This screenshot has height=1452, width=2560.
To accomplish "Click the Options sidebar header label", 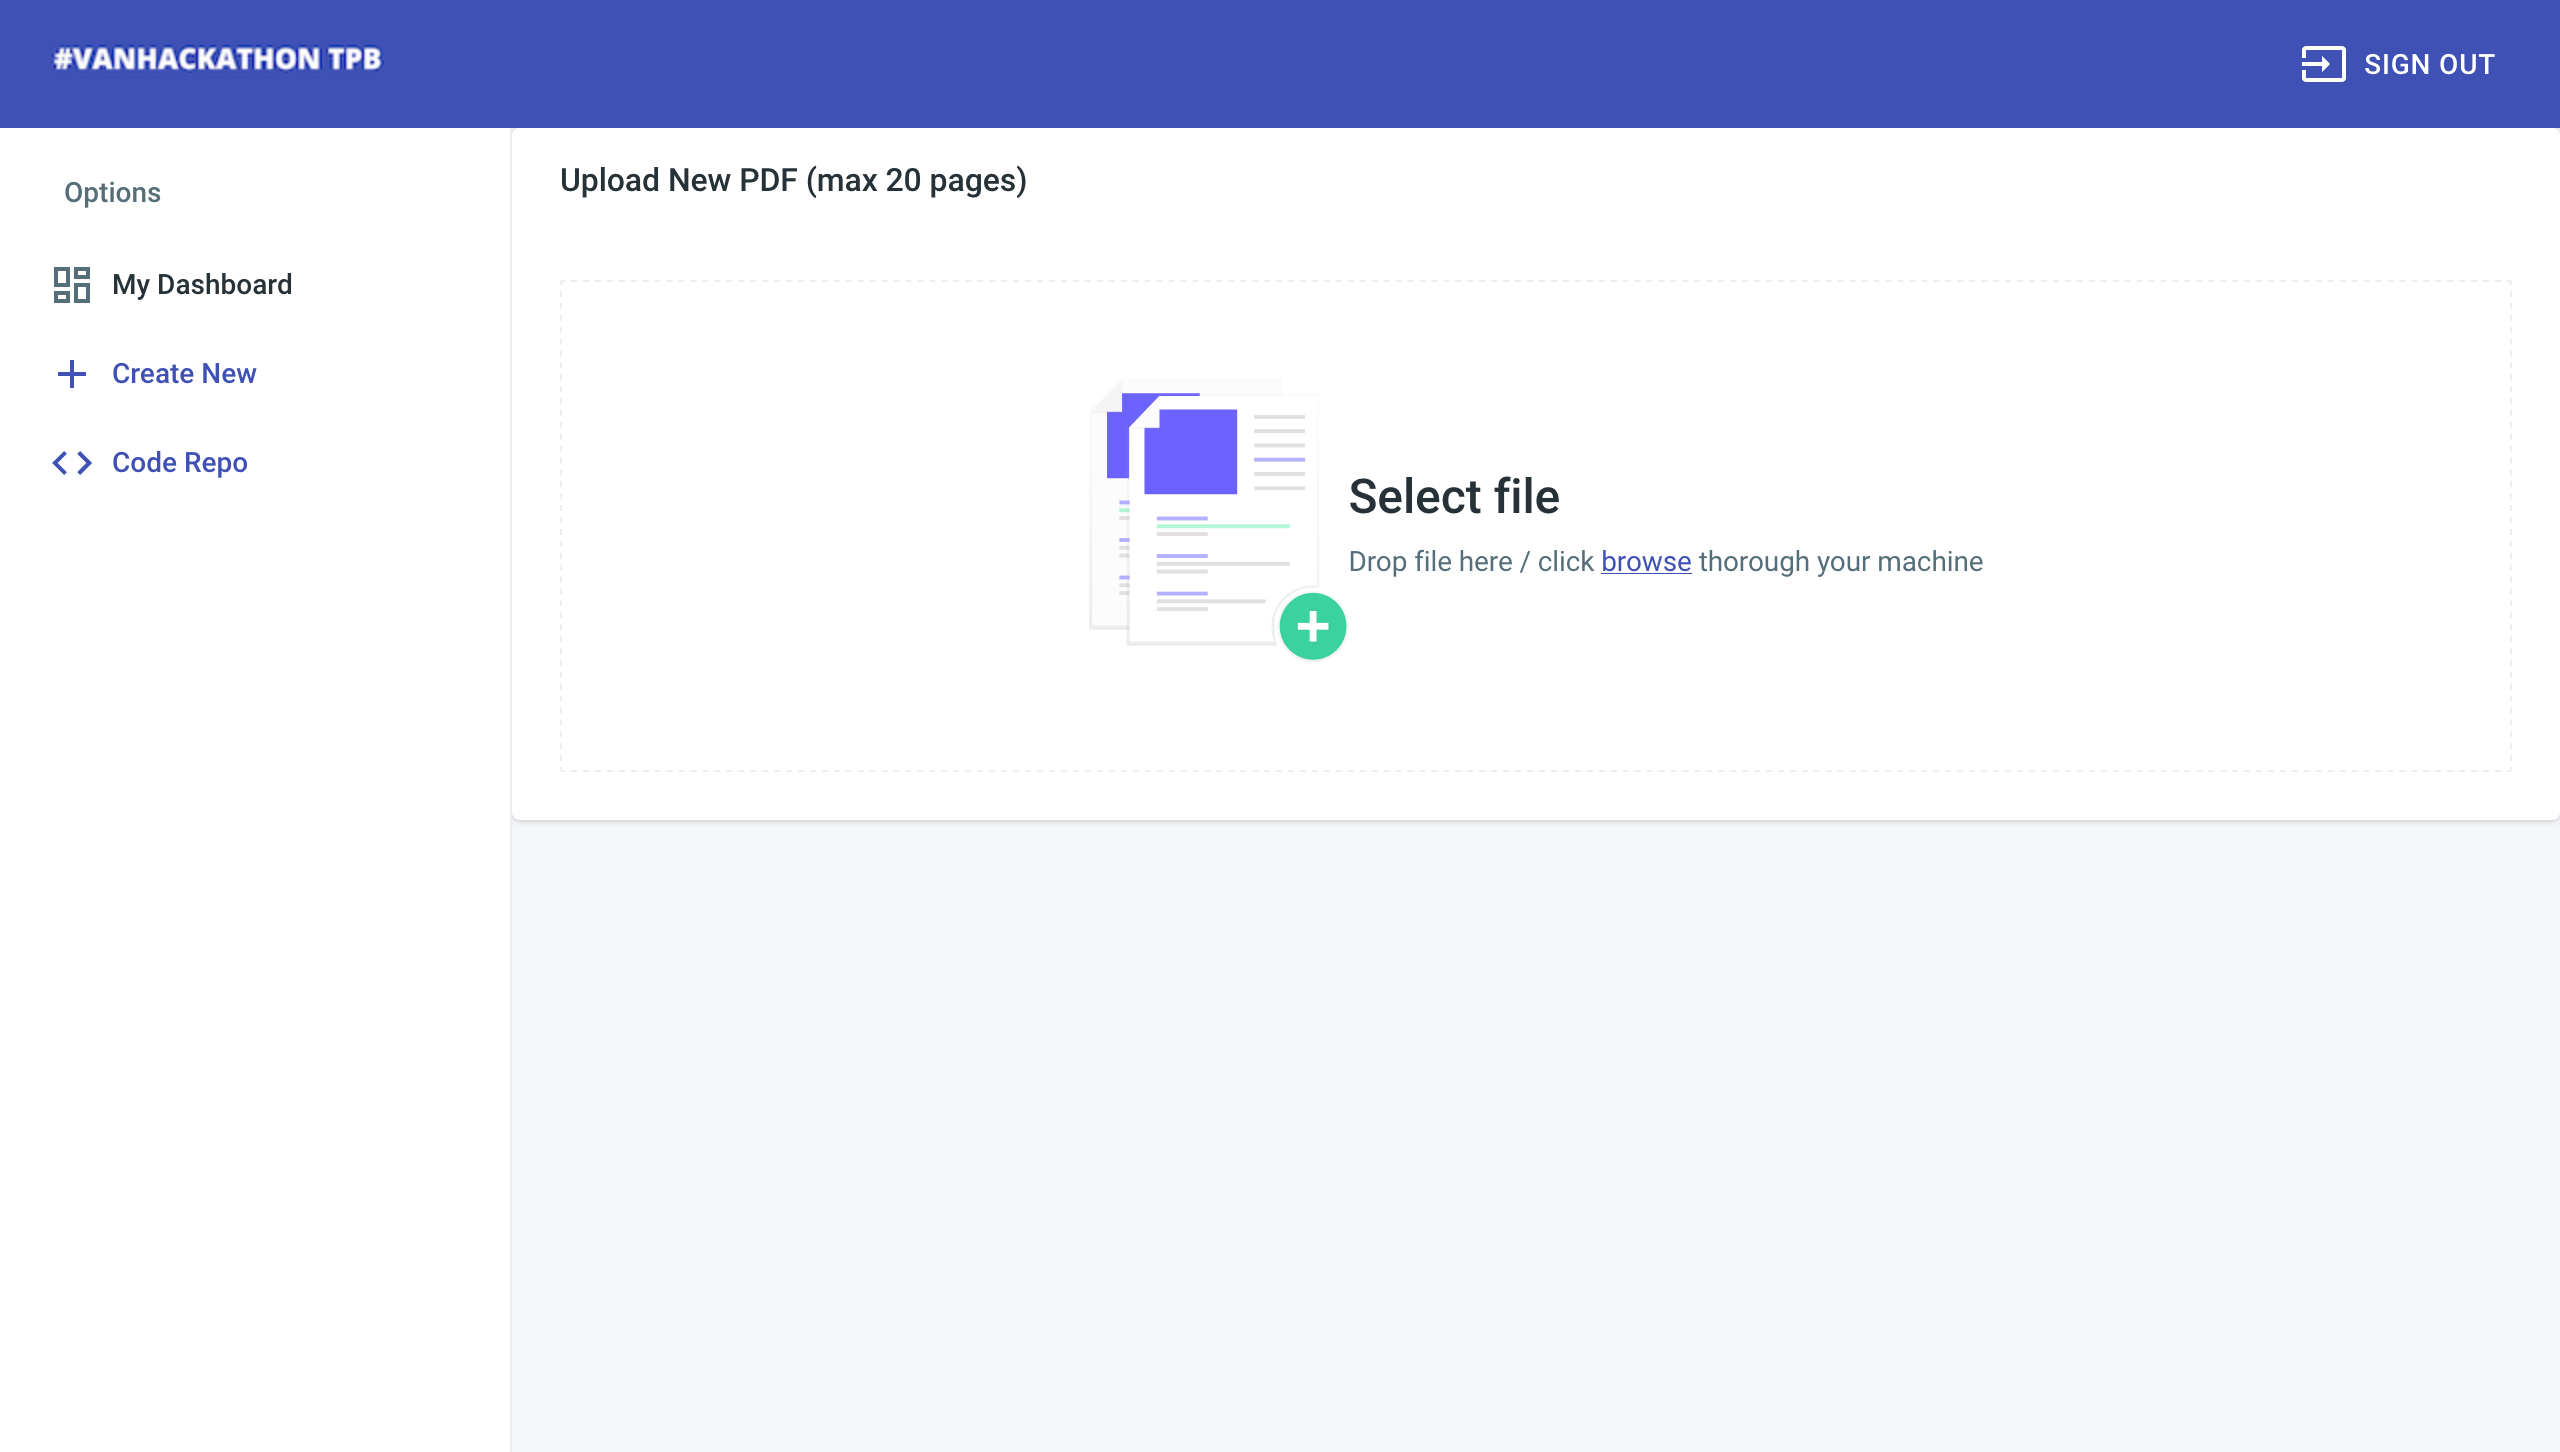I will click(x=112, y=192).
